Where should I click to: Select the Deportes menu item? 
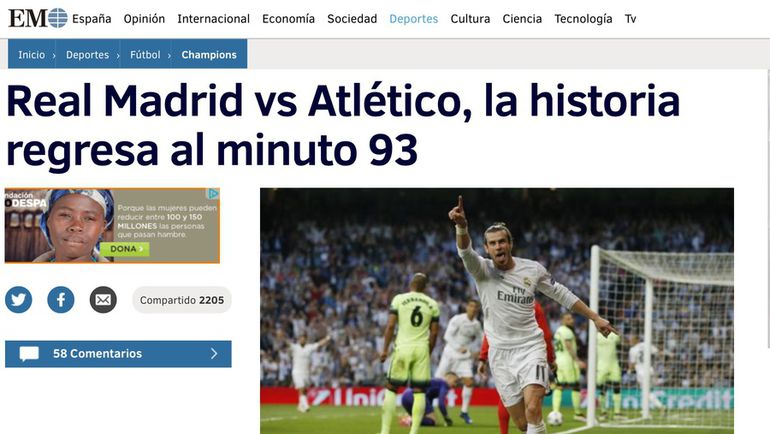pos(413,19)
